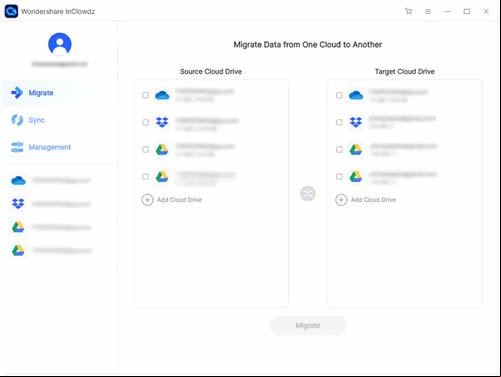501x377 pixels.
Task: Click the Wondershare InClowdz app logo
Action: [x=11, y=11]
